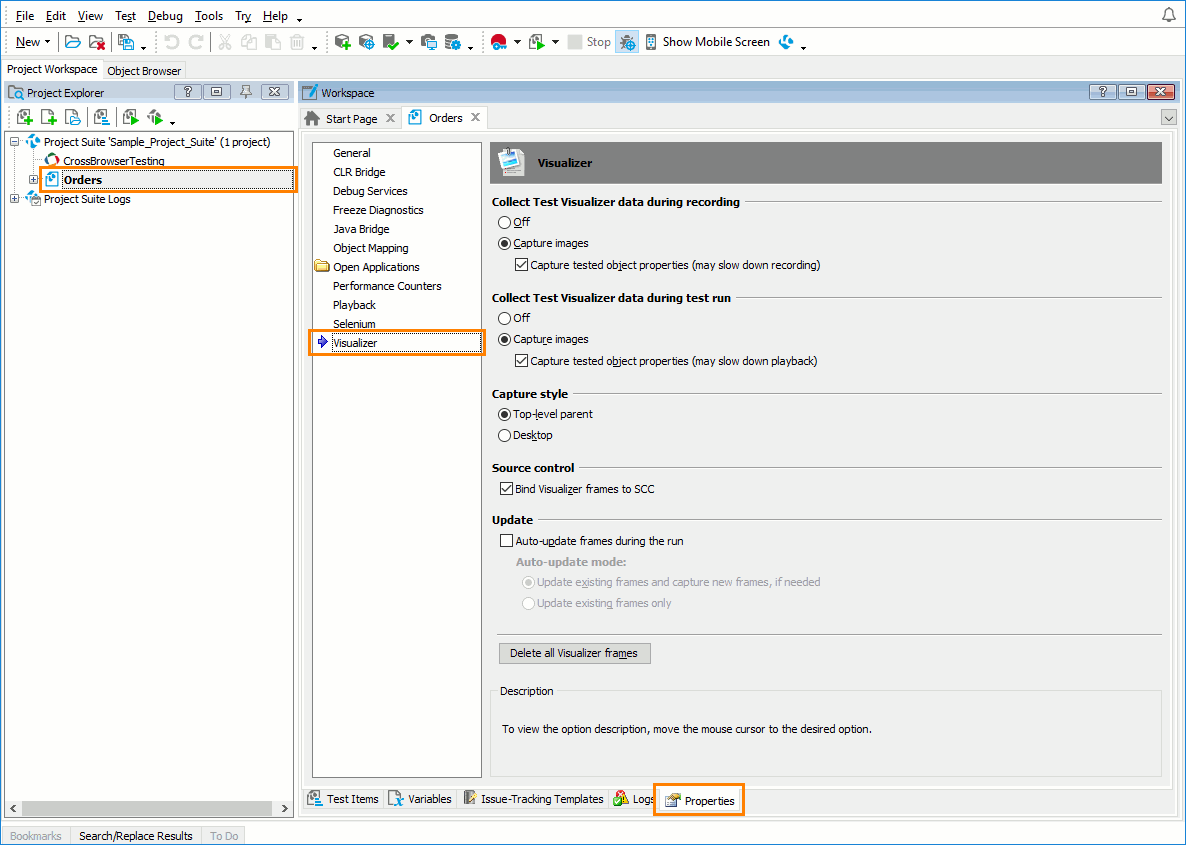Open dropdown arrow beside toolbar run button

[x=555, y=42]
